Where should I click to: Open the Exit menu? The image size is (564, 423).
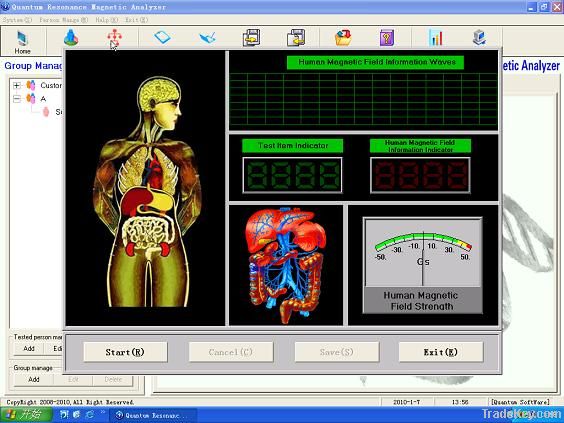[x=137, y=20]
